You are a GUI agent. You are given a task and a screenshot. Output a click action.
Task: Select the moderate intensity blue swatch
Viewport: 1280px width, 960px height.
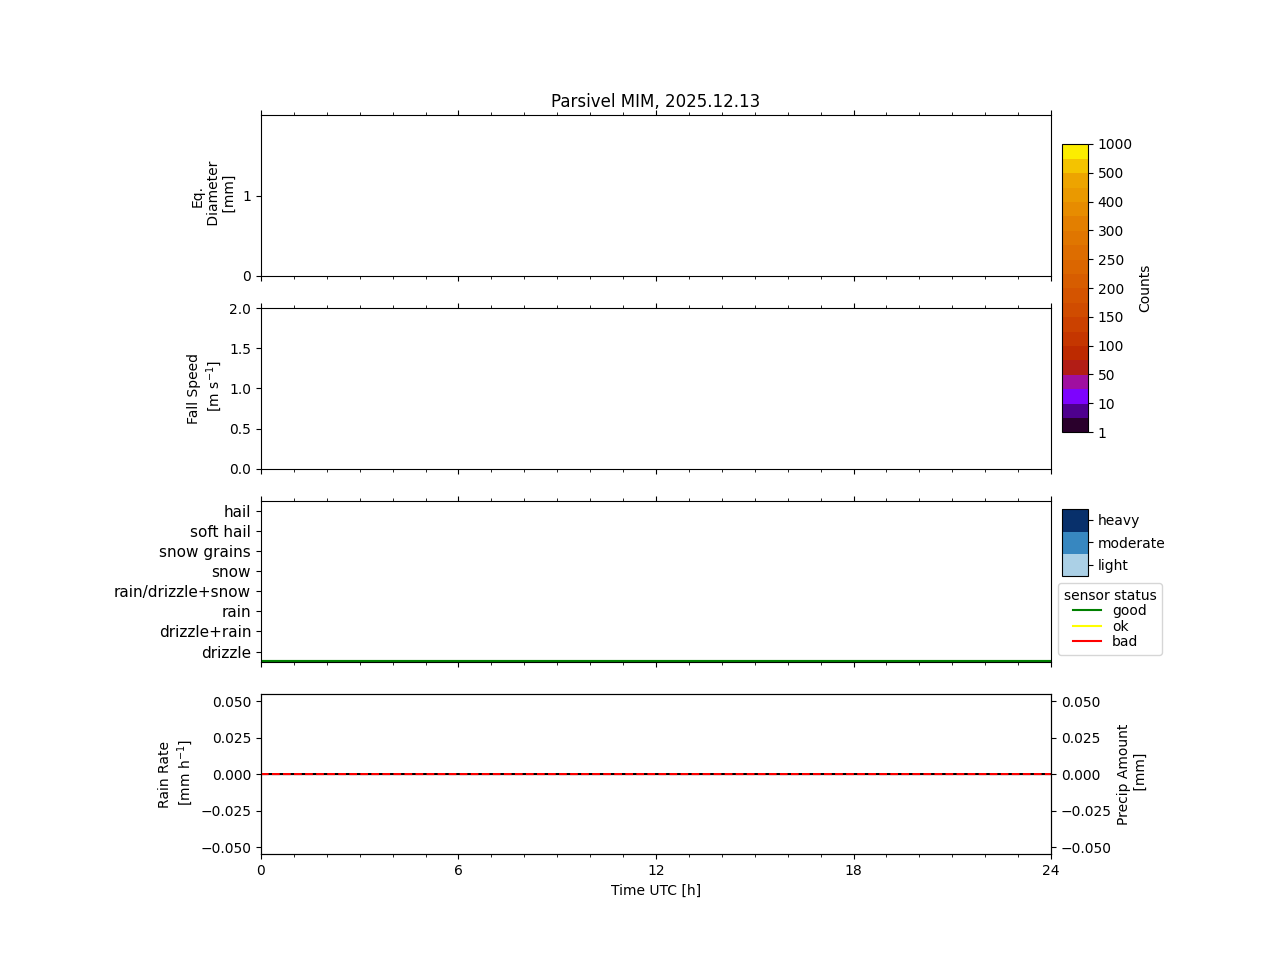1075,543
